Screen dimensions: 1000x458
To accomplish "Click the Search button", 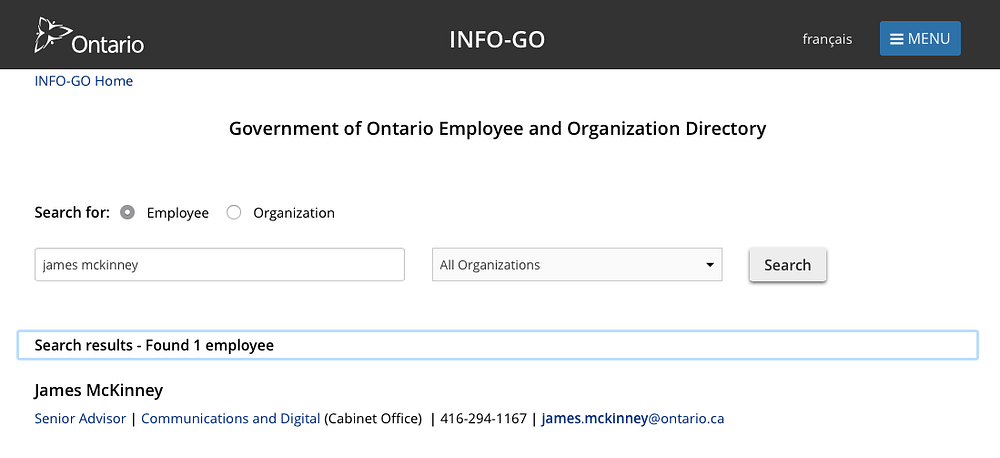I will [x=788, y=265].
